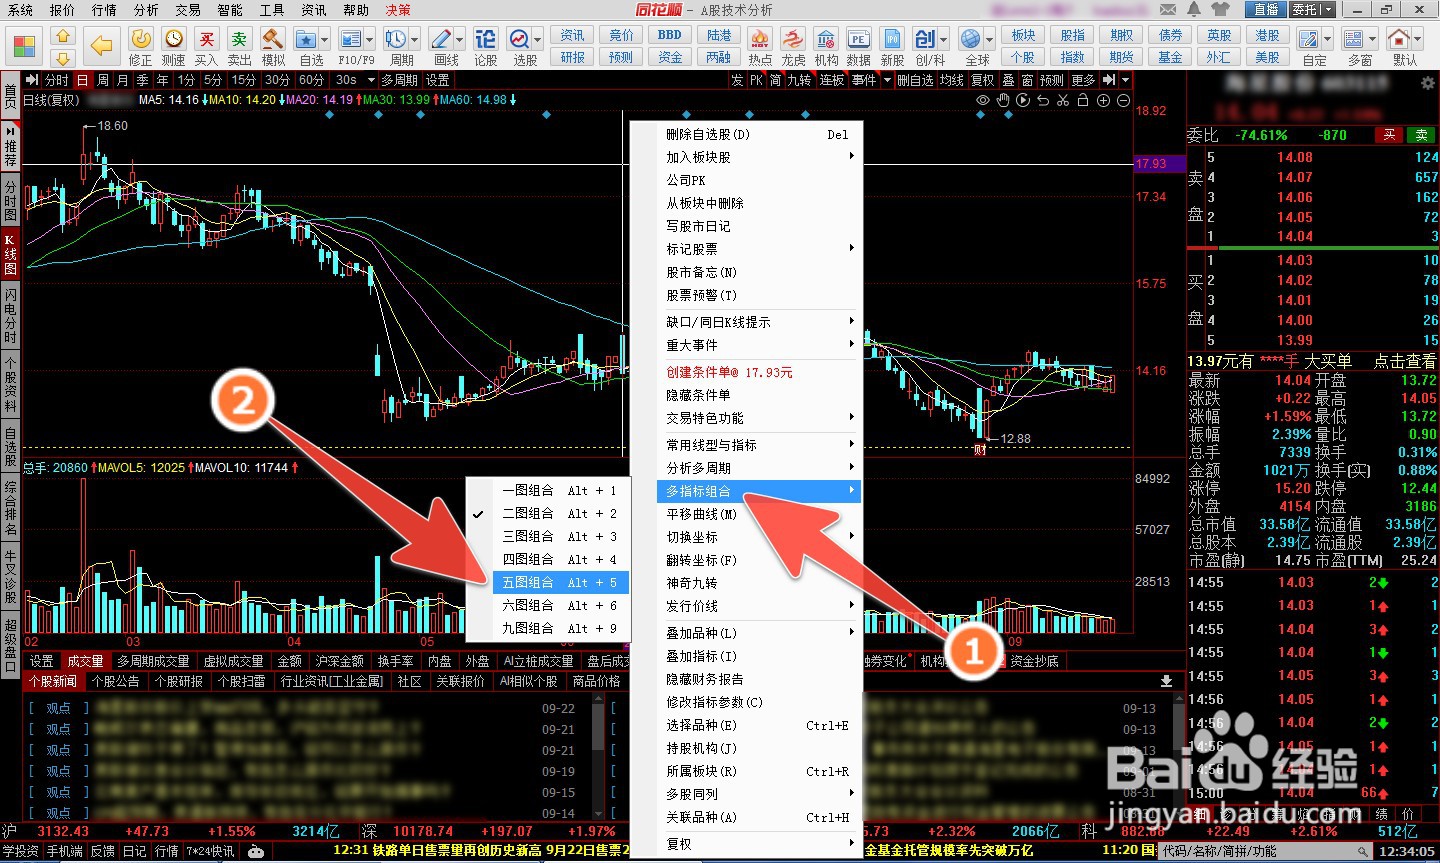Switch to 成交量 indicator tab
Image resolution: width=1440 pixels, height=863 pixels.
point(85,661)
